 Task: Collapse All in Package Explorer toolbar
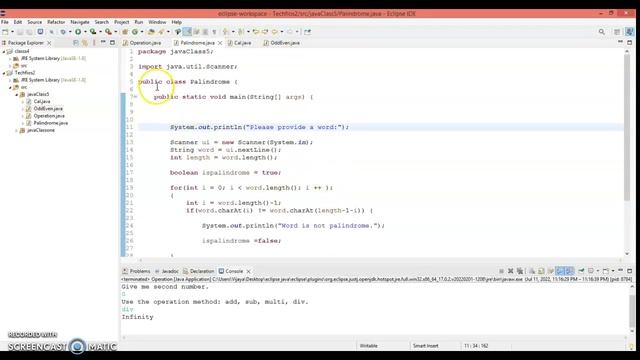76,42
